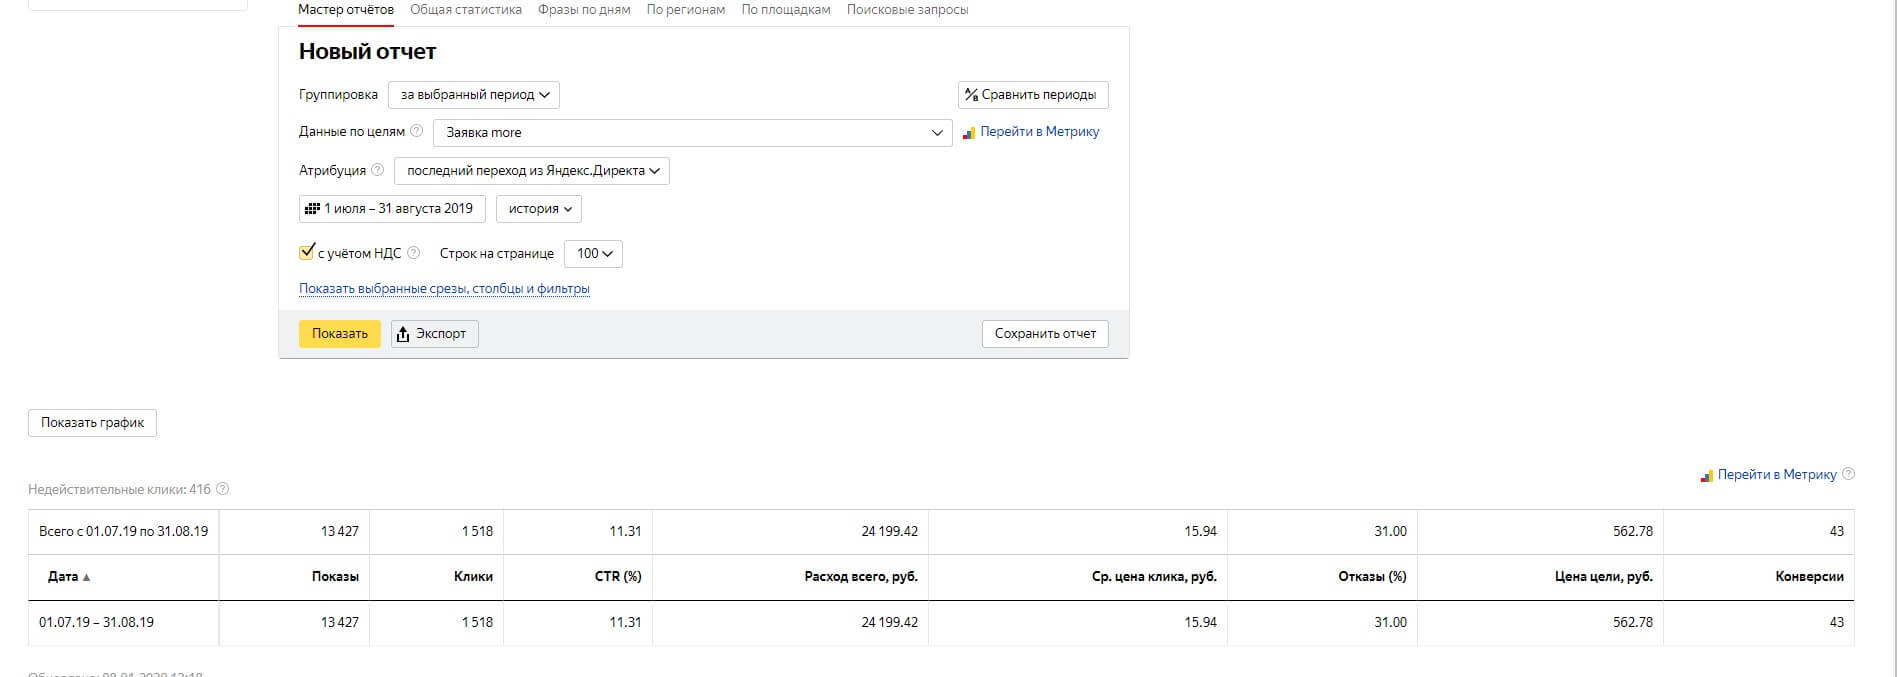Click the Сохранить отчет button
1897x677 pixels.
pyautogui.click(x=1045, y=334)
